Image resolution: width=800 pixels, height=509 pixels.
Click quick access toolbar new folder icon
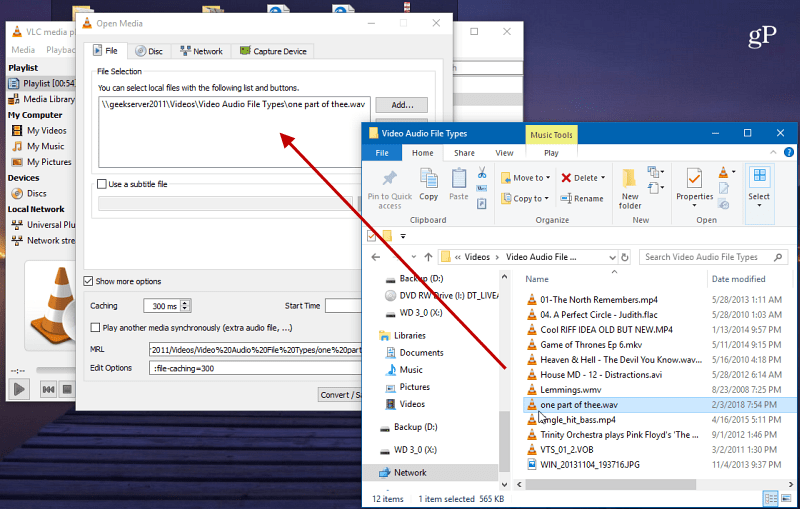click(387, 236)
